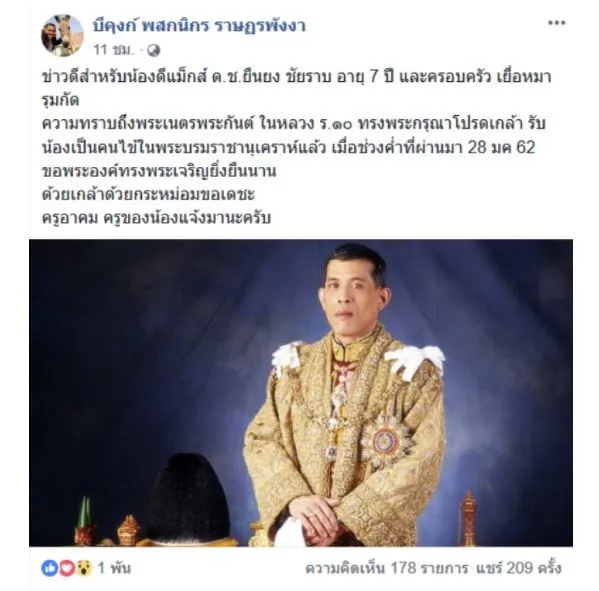Open the poster's profile picture
The width and height of the screenshot is (599, 591).
62,36
